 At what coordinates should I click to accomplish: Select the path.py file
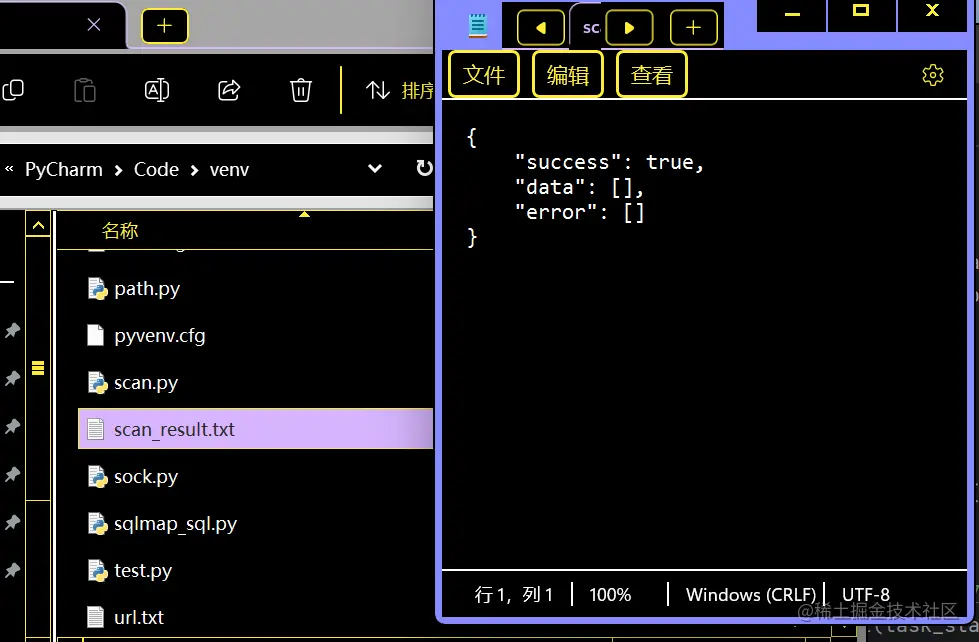tap(255, 289)
